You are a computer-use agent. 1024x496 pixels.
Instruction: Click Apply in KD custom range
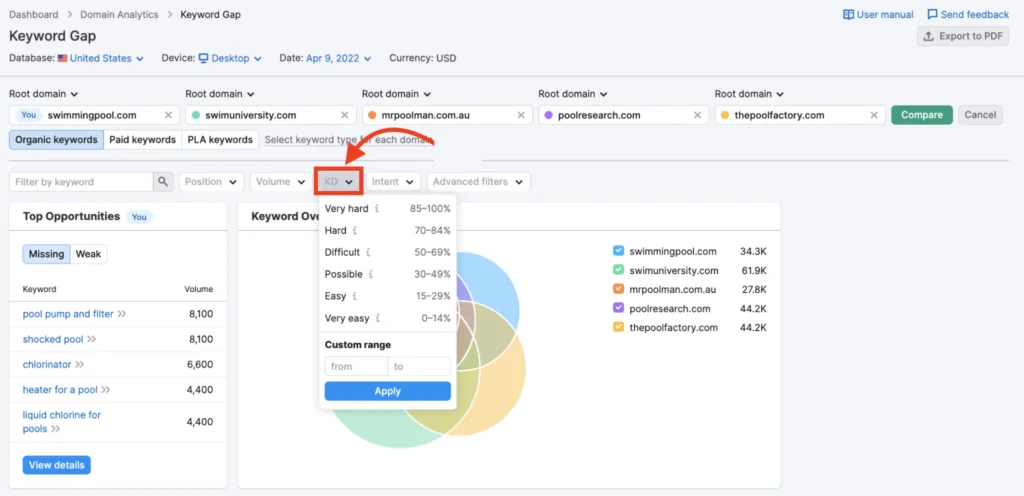388,392
